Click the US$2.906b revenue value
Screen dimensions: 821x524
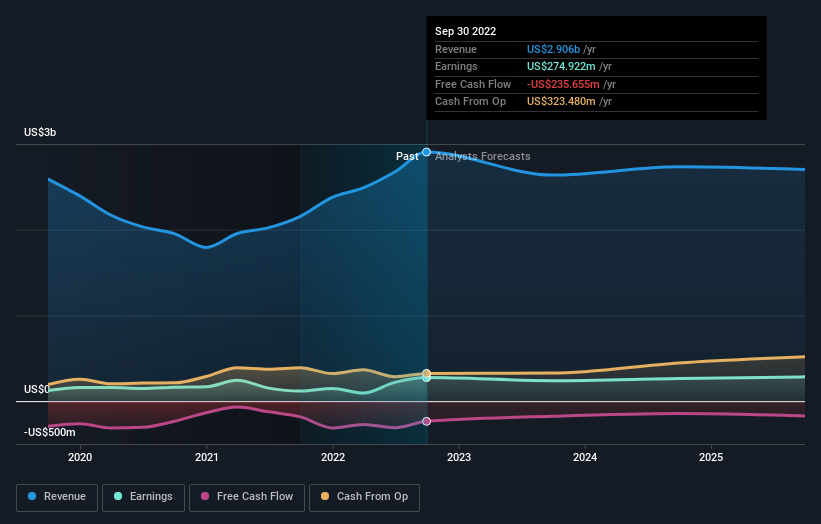click(553, 49)
